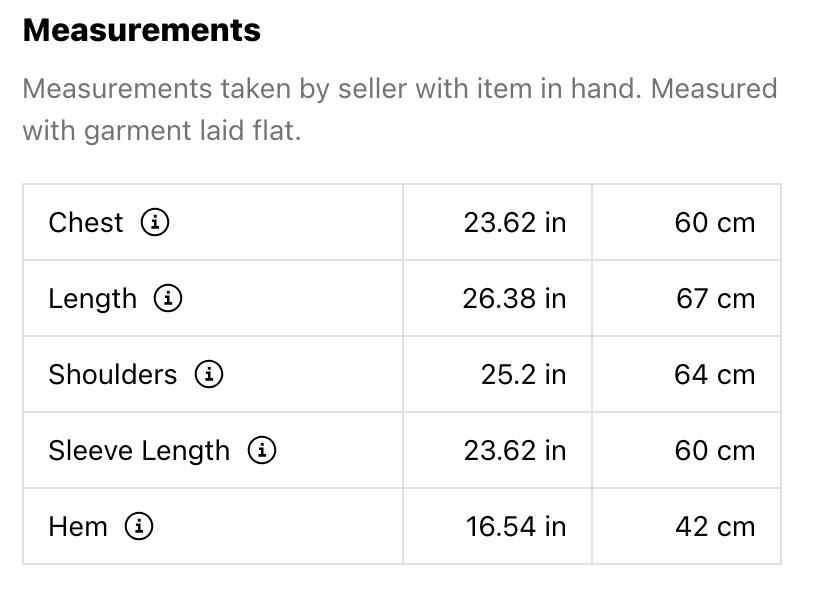The height and width of the screenshot is (602, 814).
Task: Click the seller measurement description text
Action: [x=399, y=109]
